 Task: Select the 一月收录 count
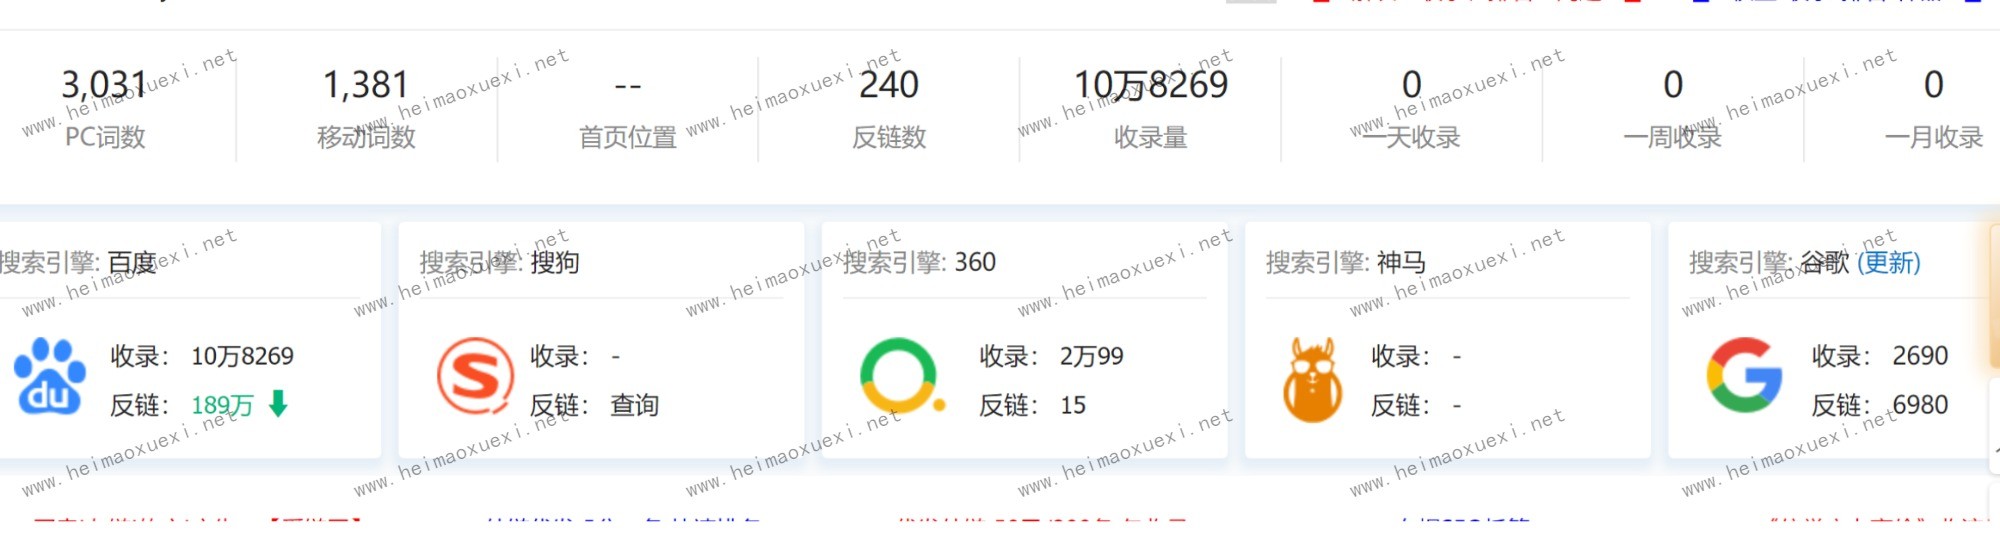coord(1933,85)
